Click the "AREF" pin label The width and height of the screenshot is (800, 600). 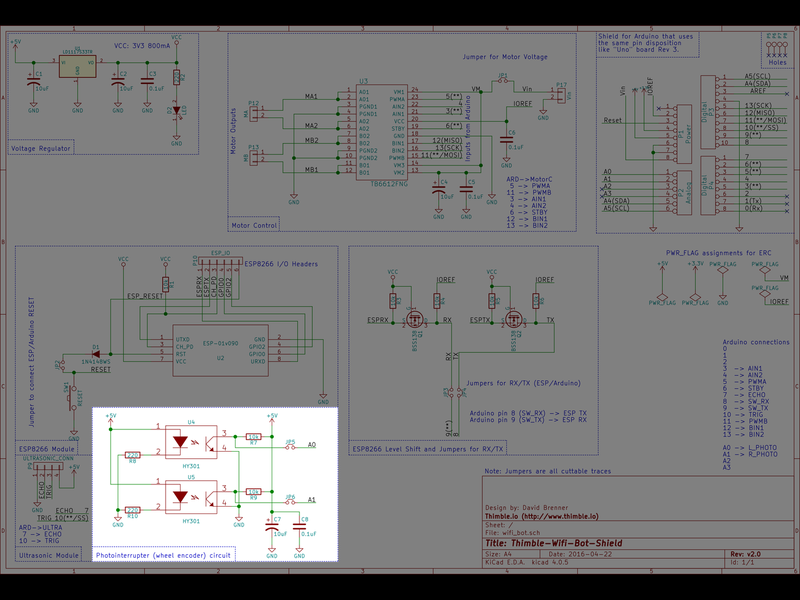pyautogui.click(x=758, y=91)
